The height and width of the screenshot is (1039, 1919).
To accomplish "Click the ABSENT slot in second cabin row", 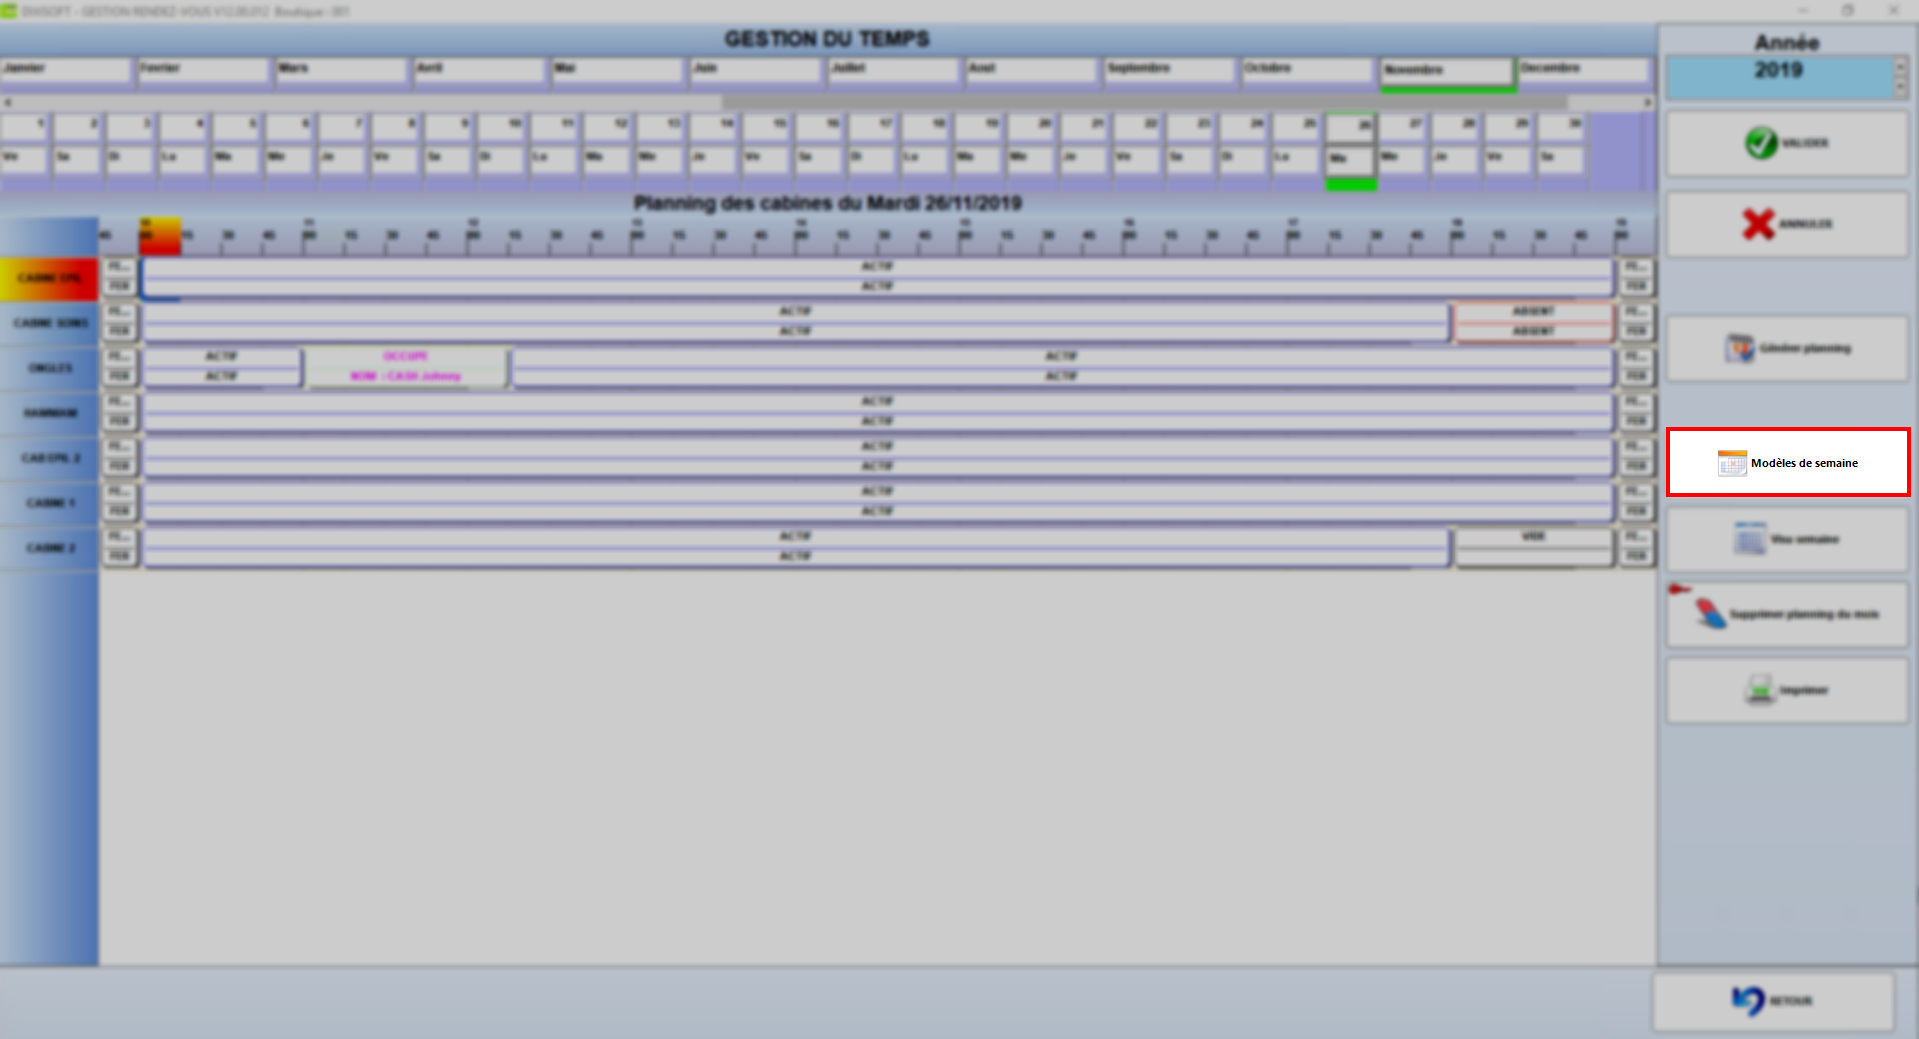I will 1533,321.
